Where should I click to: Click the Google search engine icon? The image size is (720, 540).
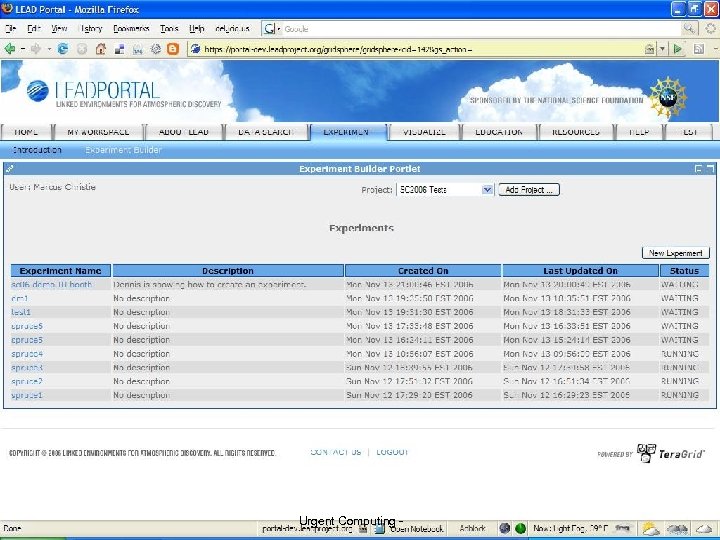(269, 28)
